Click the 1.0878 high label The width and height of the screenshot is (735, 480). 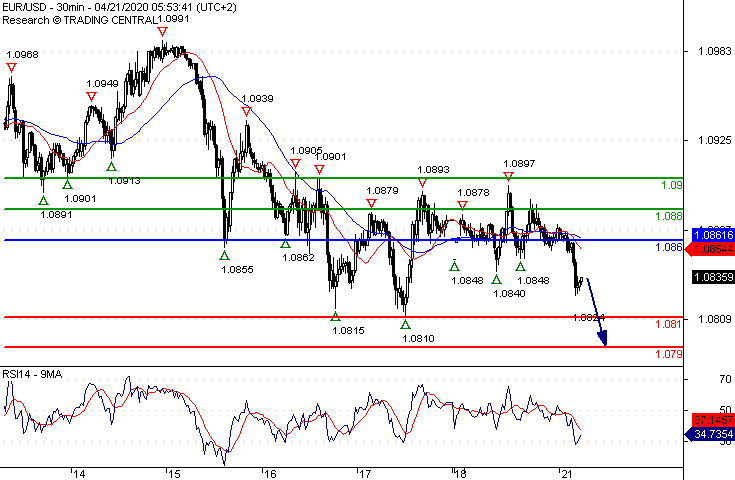point(473,192)
